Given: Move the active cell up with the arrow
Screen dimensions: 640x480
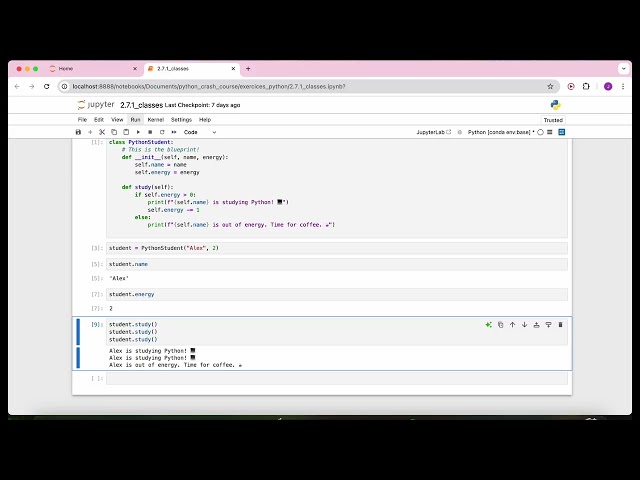Looking at the screenshot, I should (512, 325).
